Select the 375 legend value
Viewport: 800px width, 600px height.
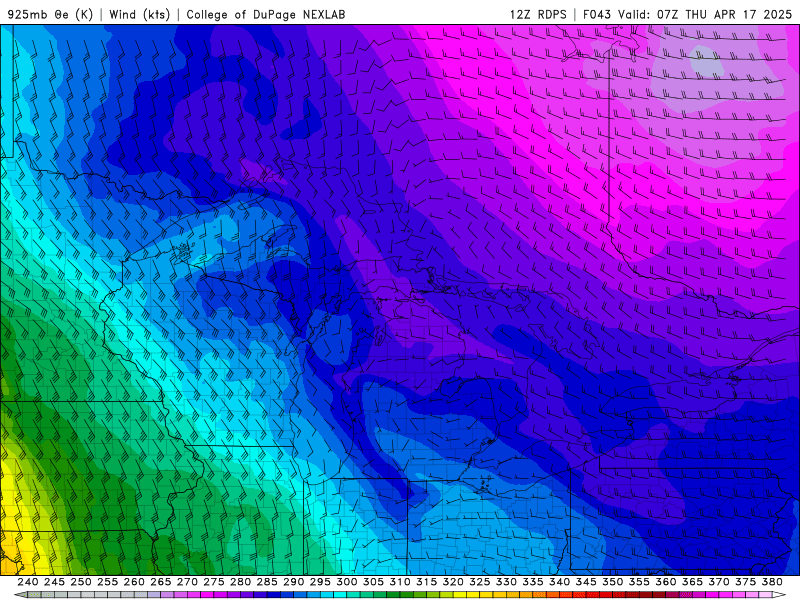(745, 582)
